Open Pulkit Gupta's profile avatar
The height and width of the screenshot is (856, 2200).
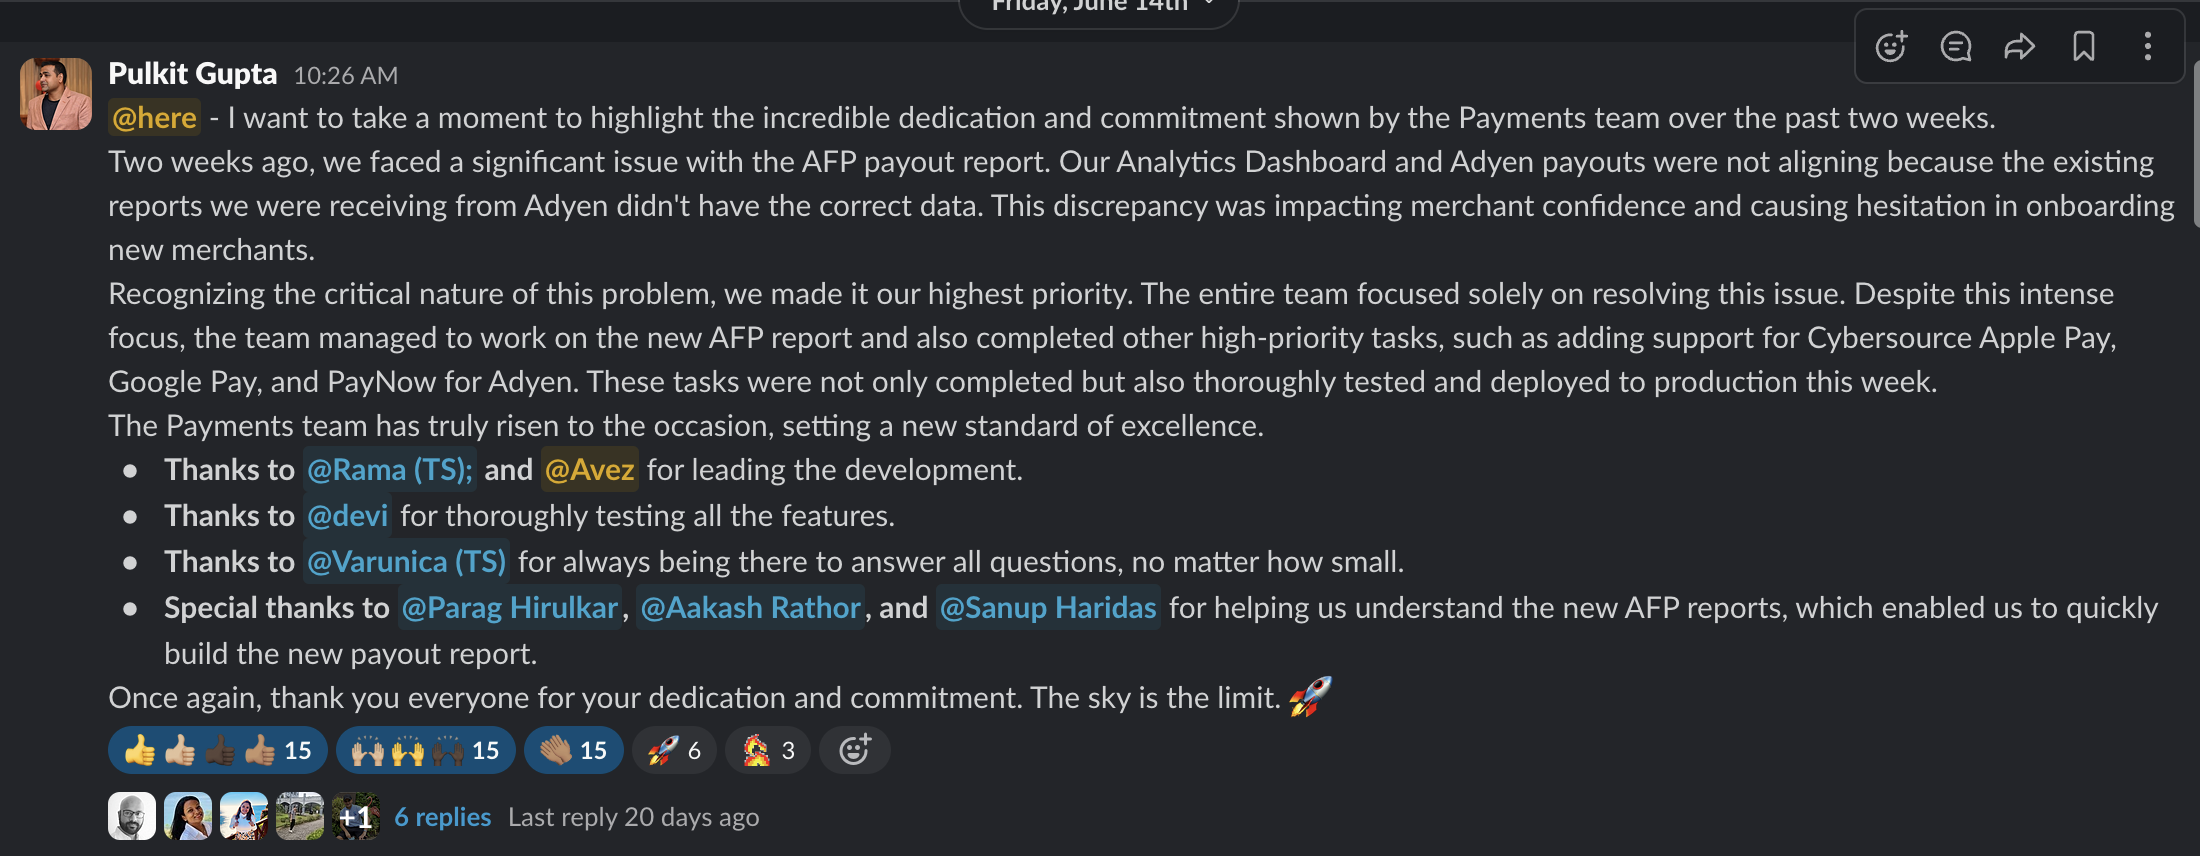[56, 94]
